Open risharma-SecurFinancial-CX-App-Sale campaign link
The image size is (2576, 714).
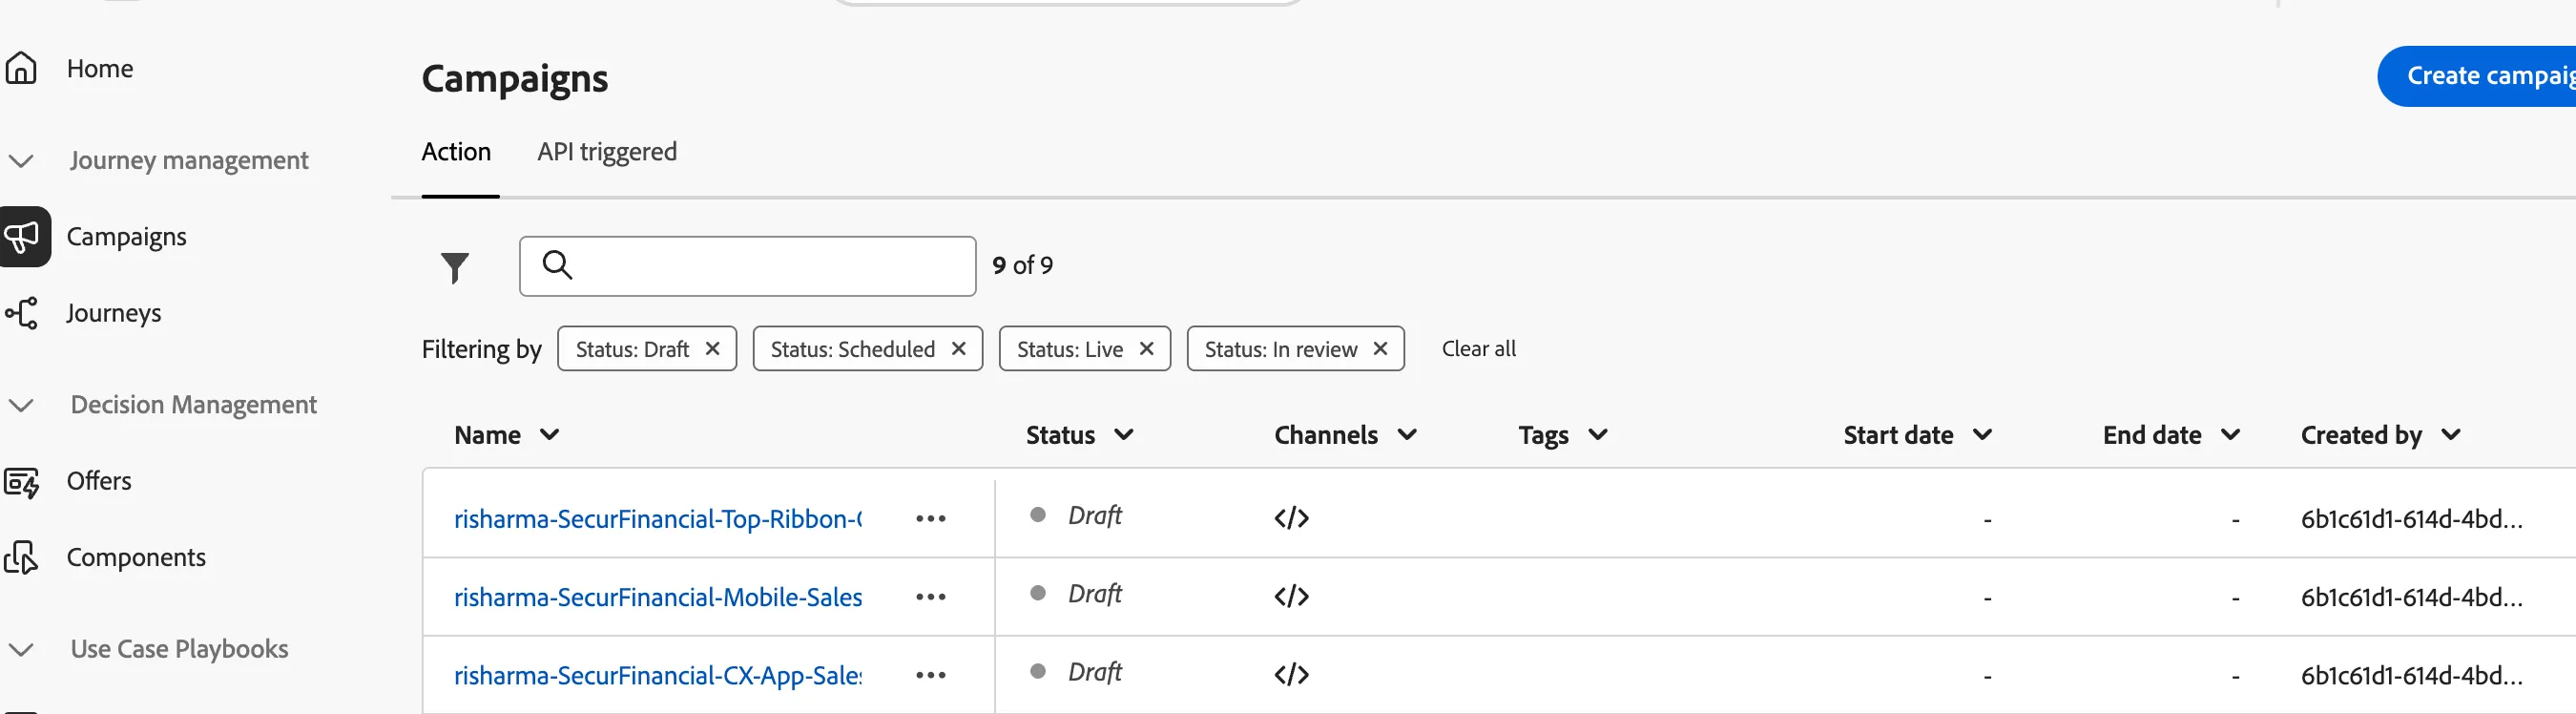[x=658, y=675]
